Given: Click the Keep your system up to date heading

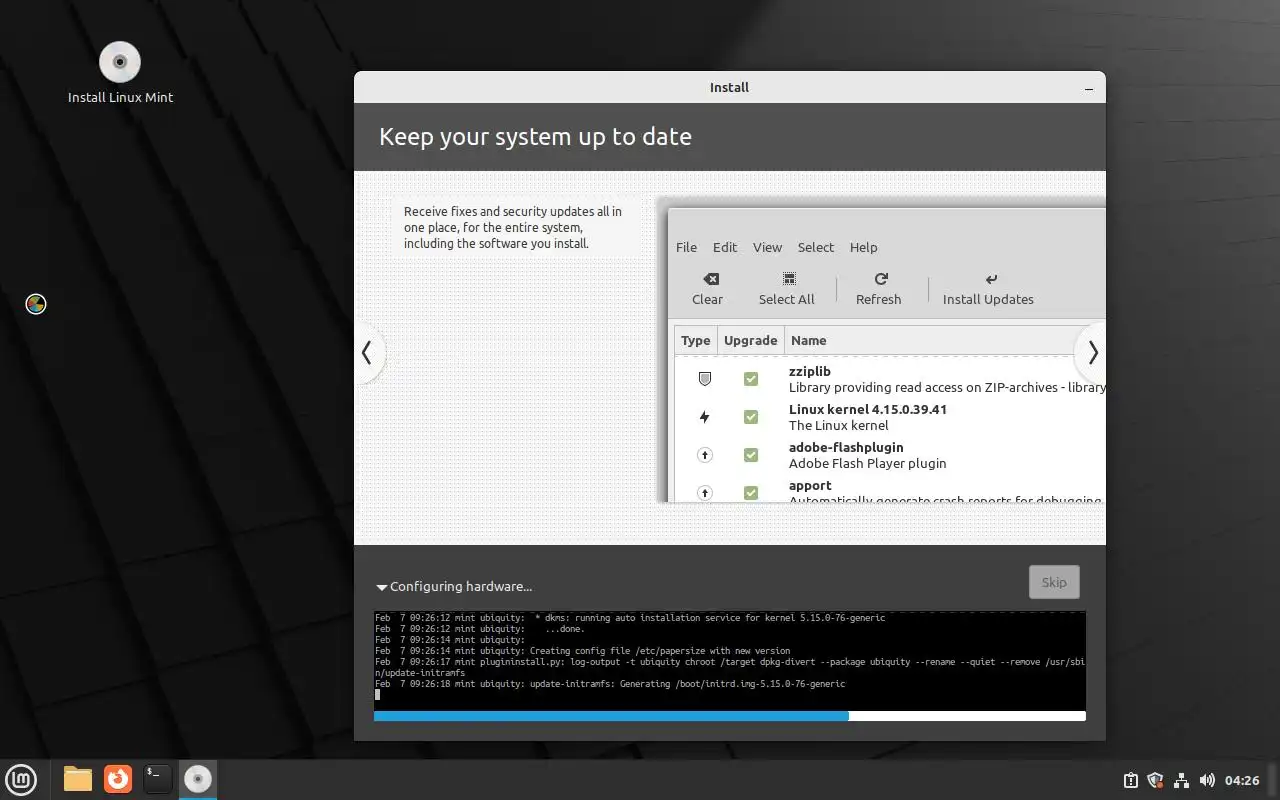Looking at the screenshot, I should pyautogui.click(x=535, y=137).
